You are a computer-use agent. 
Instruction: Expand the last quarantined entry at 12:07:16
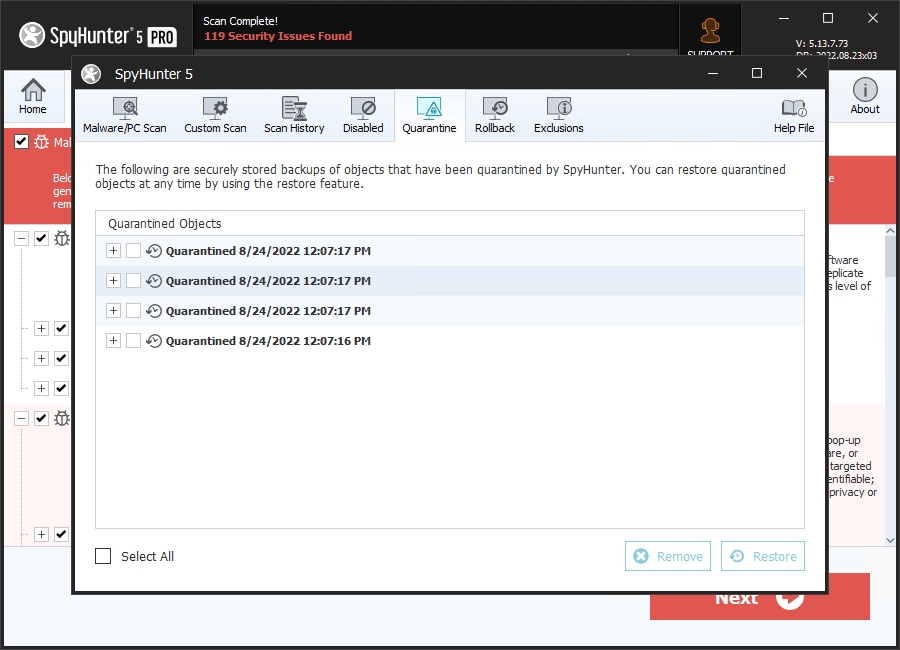point(113,341)
